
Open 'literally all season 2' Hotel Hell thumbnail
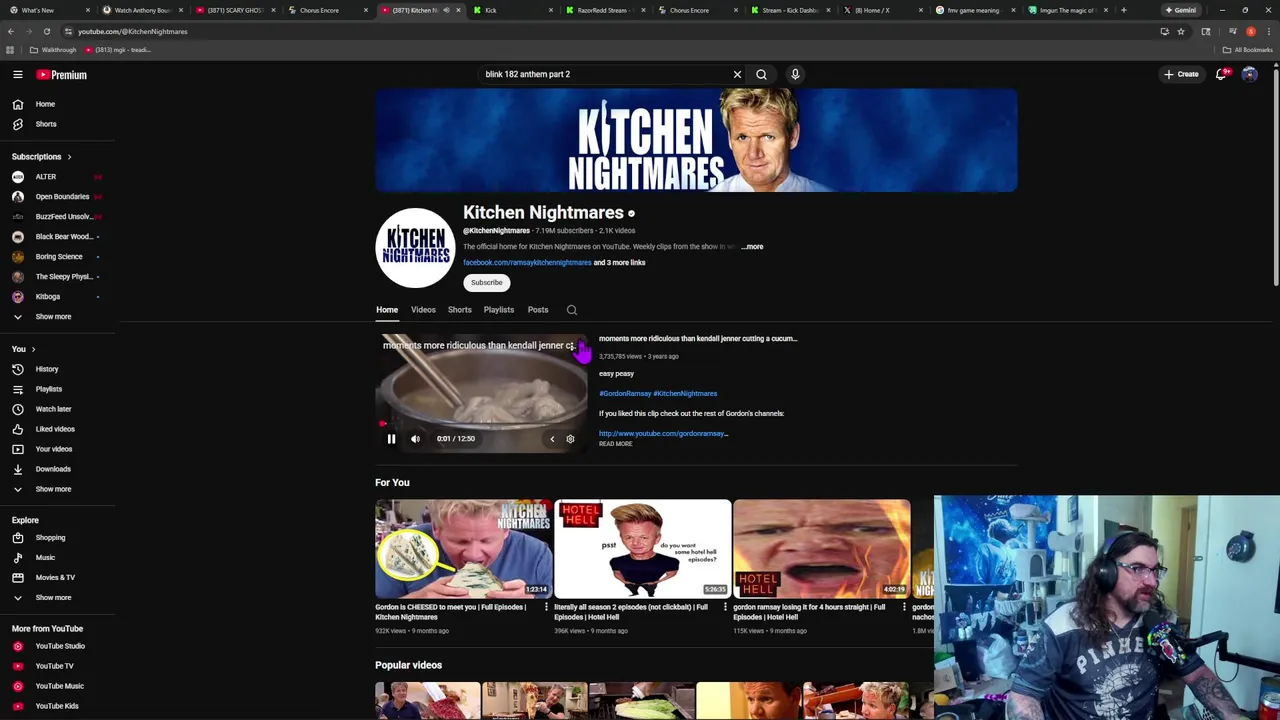click(642, 549)
